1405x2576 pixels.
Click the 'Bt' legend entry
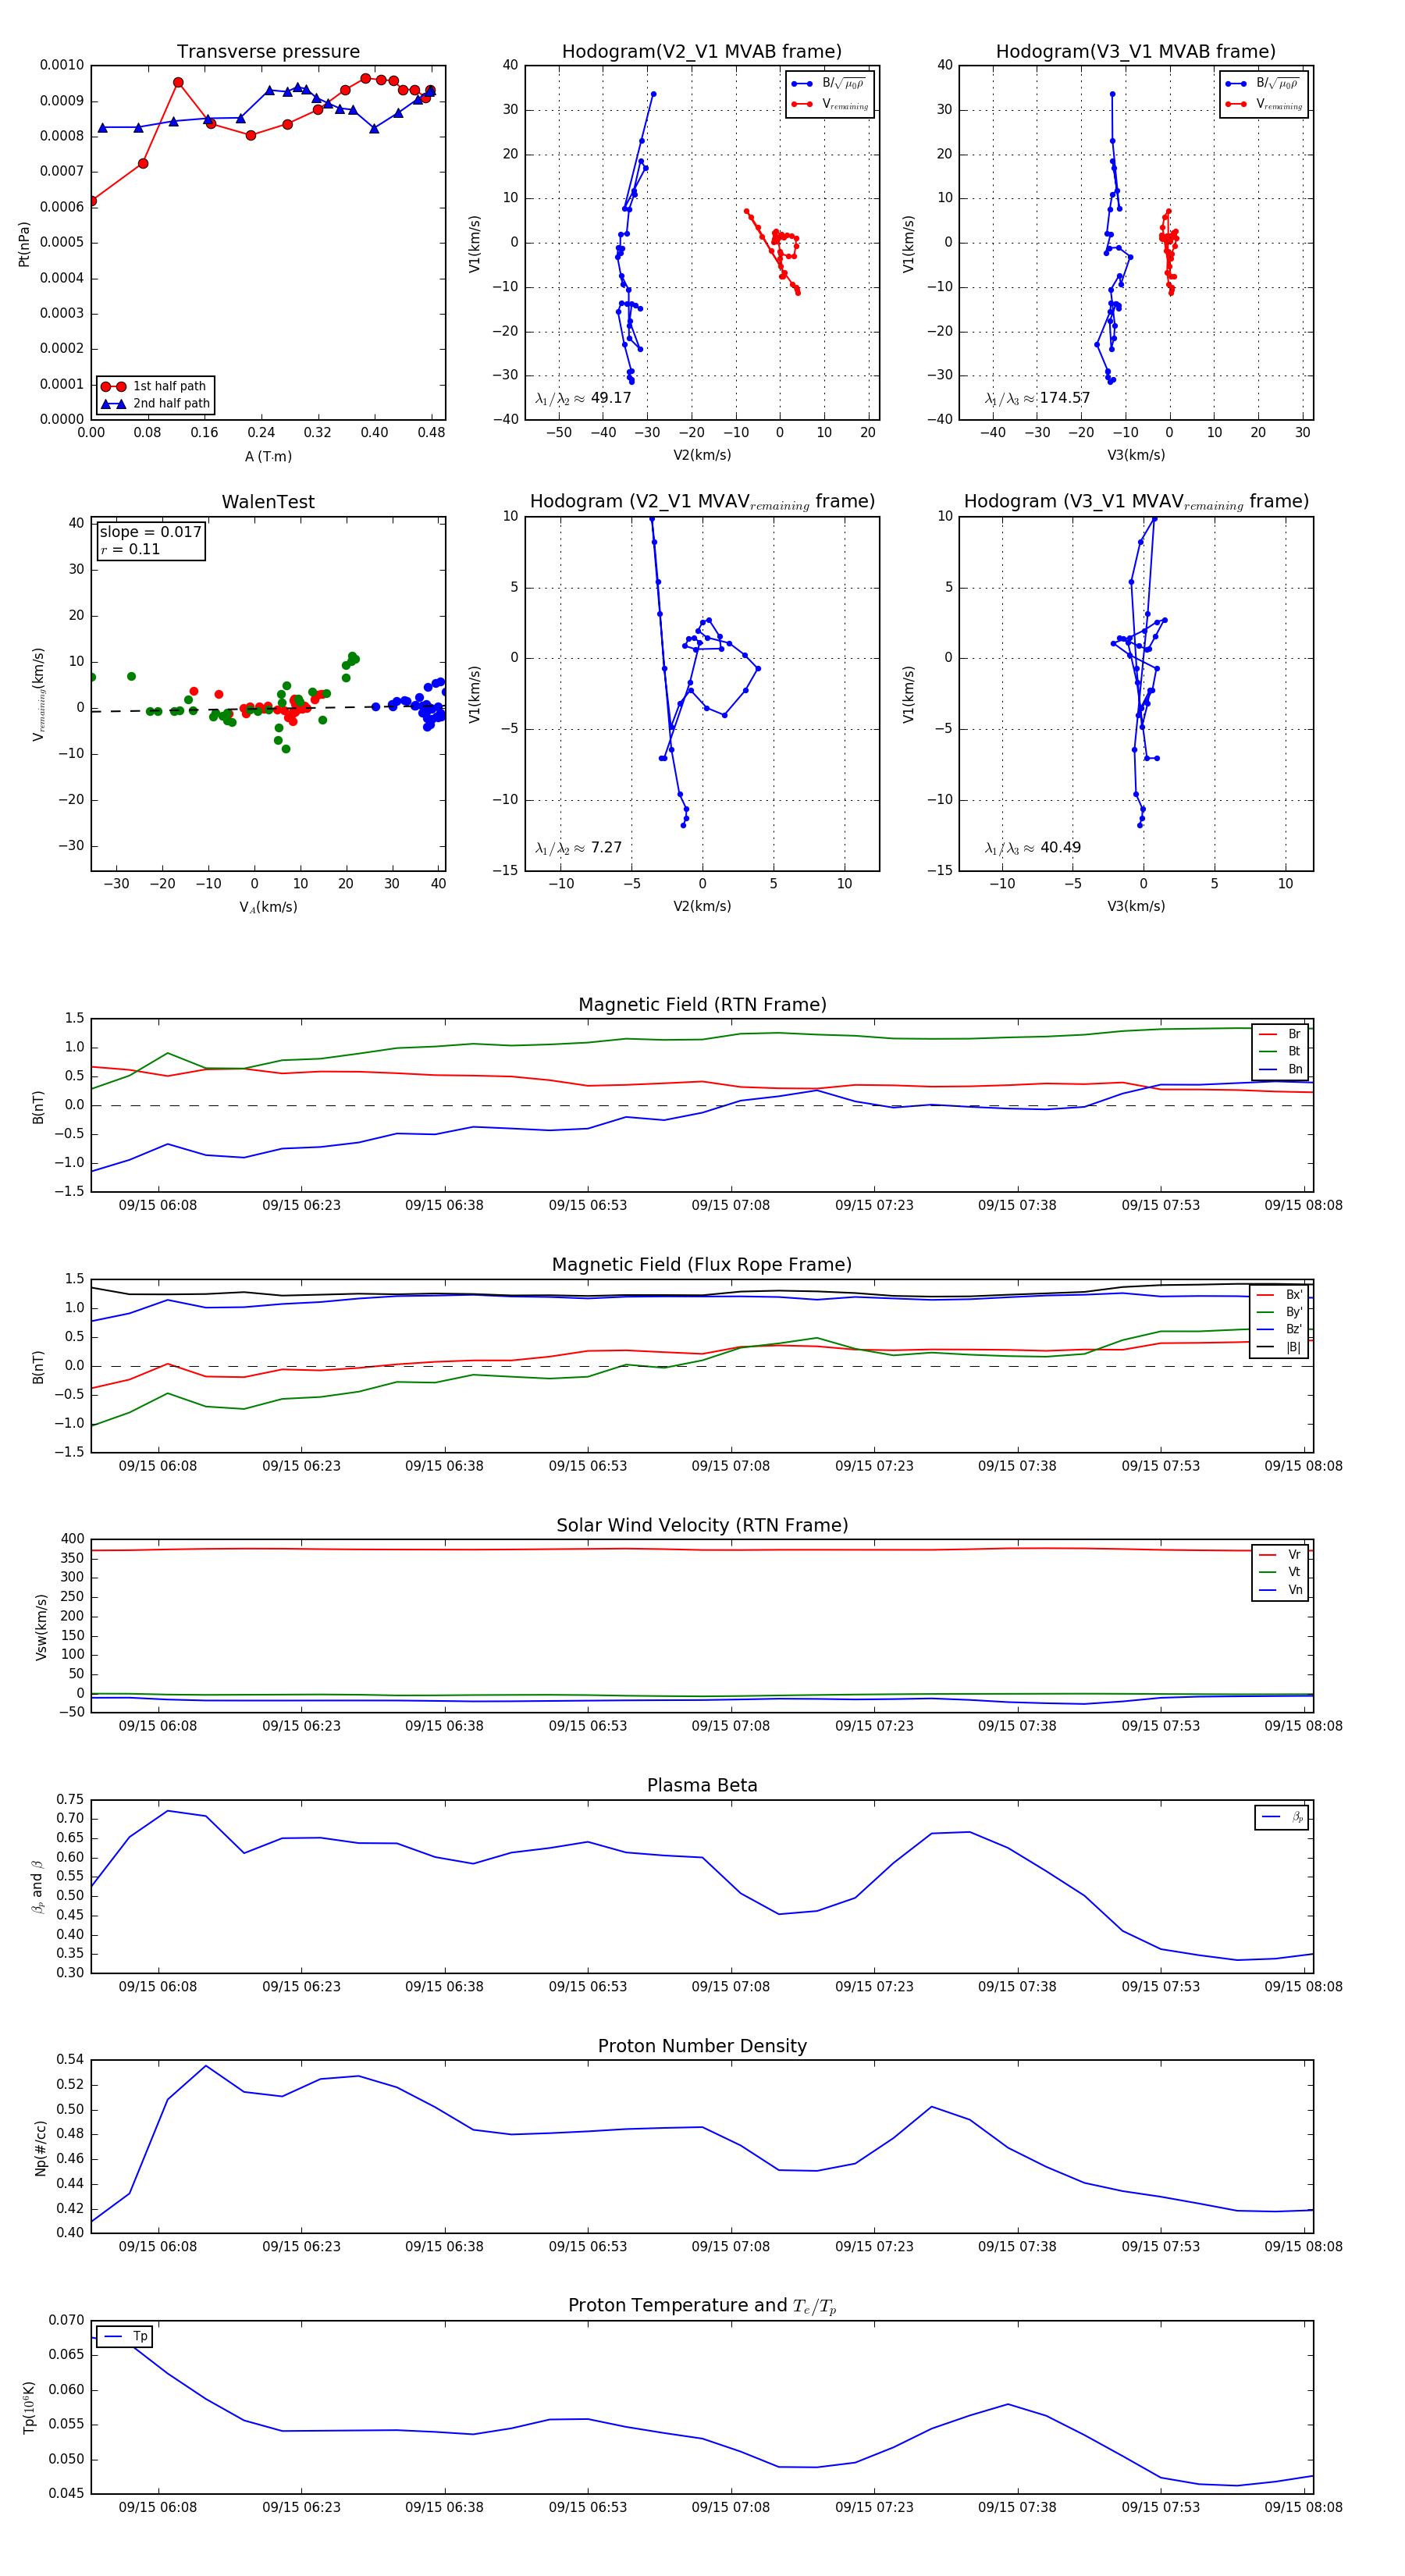(1280, 1051)
